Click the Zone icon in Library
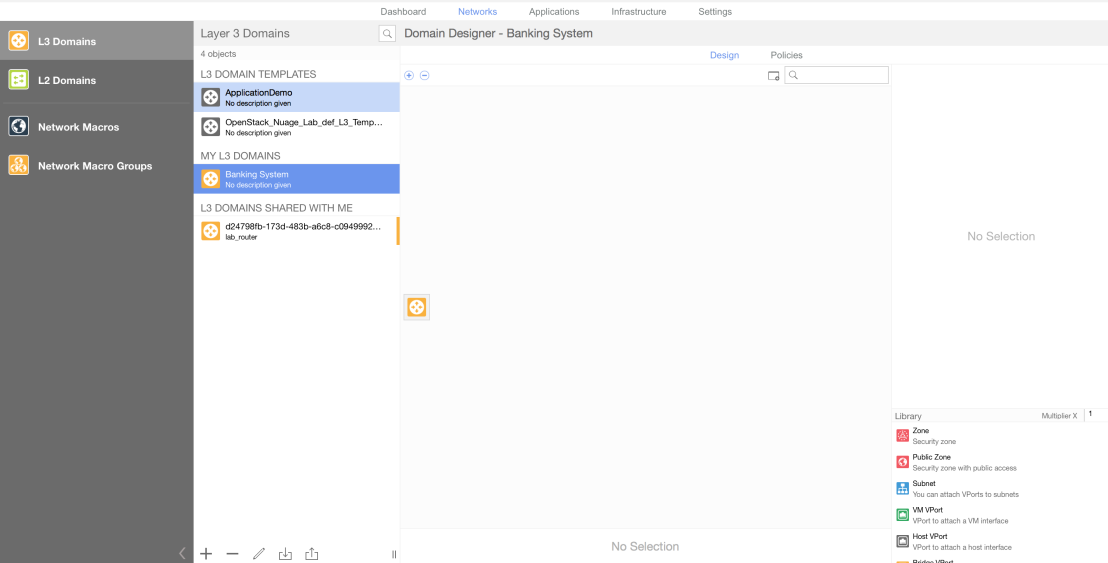The height and width of the screenshot is (563, 1108). click(x=902, y=436)
